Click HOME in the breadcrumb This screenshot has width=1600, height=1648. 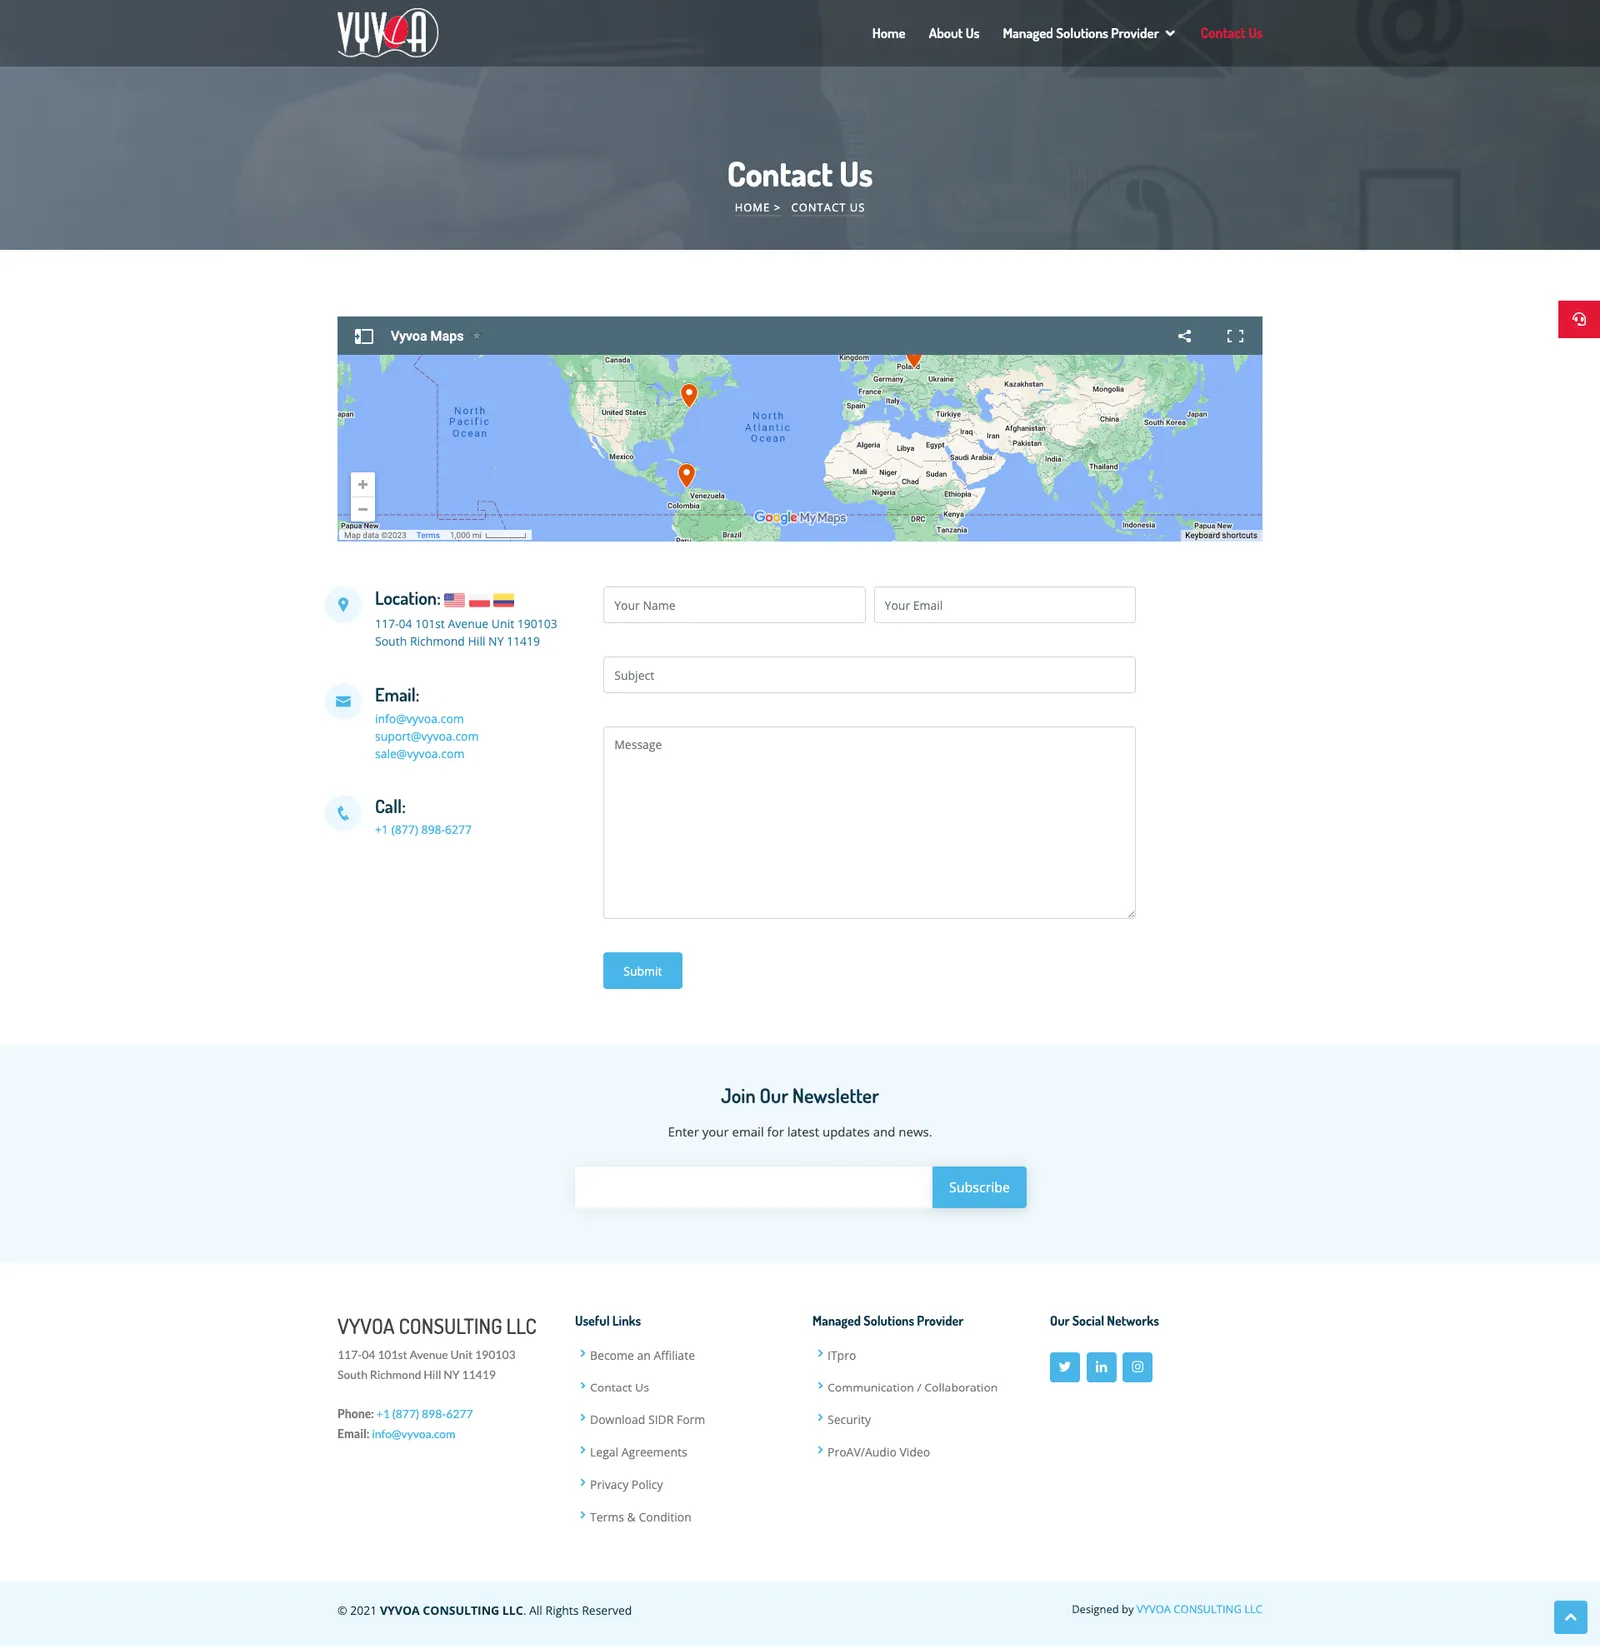[x=752, y=208]
